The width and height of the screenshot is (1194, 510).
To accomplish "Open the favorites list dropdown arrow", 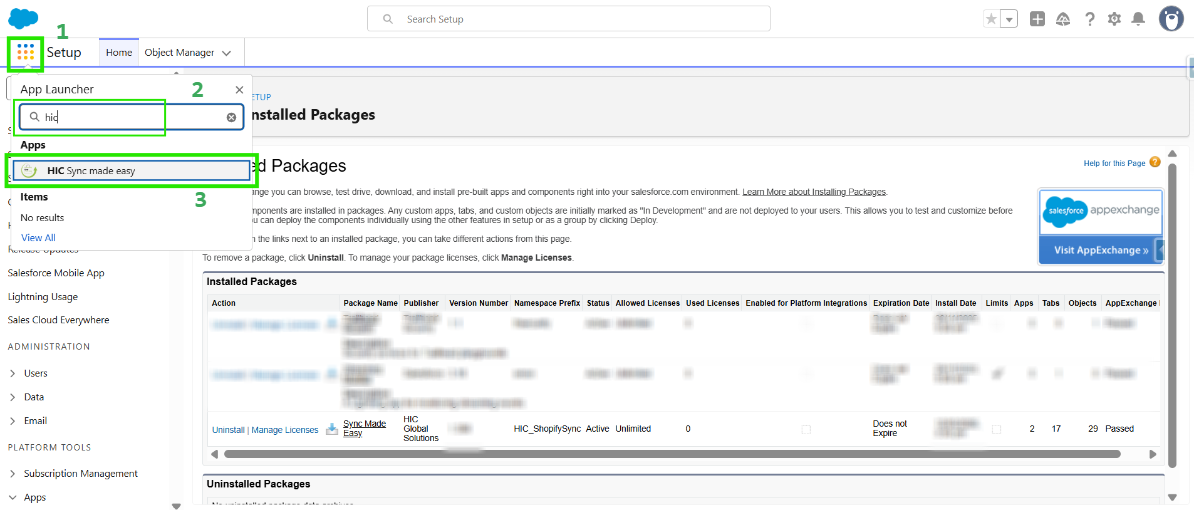I will (x=1009, y=19).
